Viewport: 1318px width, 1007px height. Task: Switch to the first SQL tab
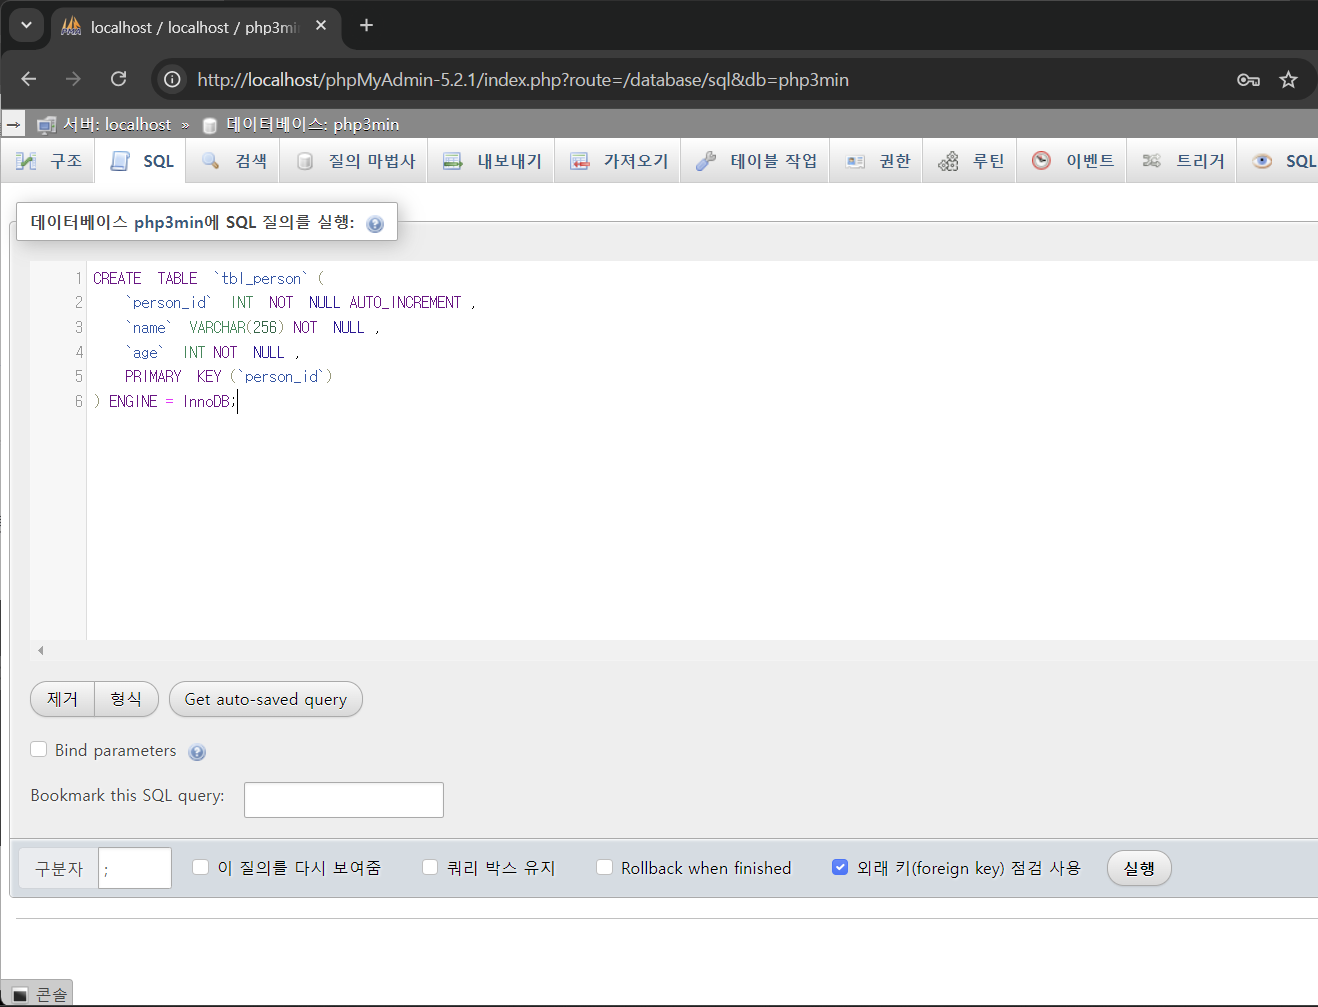pyautogui.click(x=141, y=161)
